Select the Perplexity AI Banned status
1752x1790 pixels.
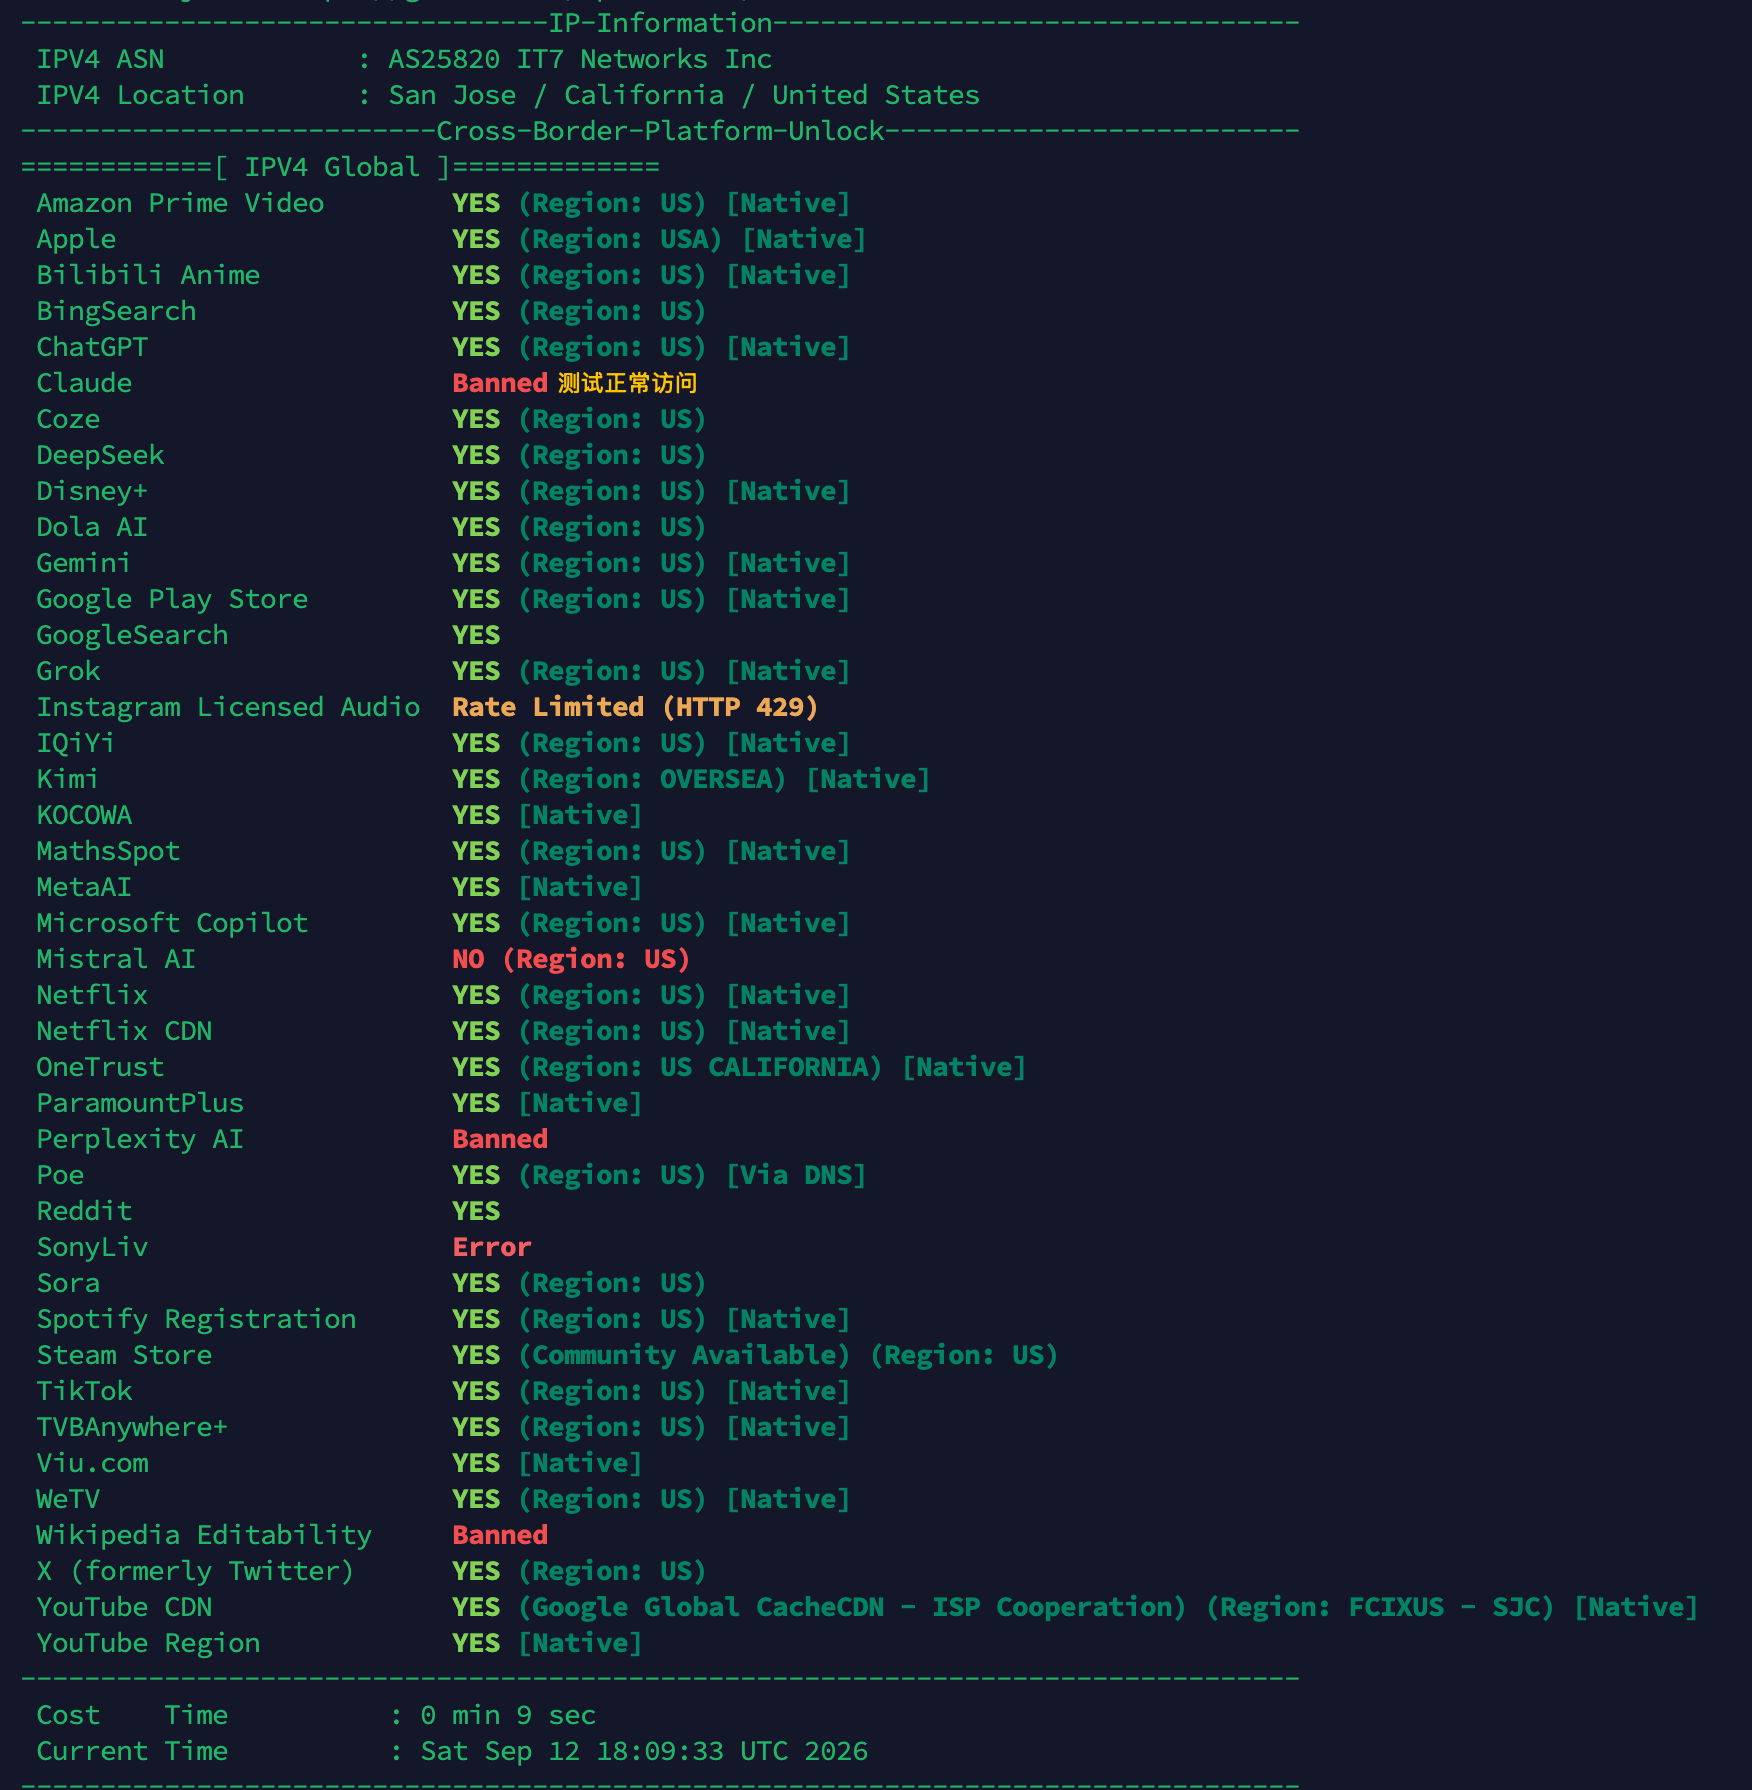tap(500, 1139)
